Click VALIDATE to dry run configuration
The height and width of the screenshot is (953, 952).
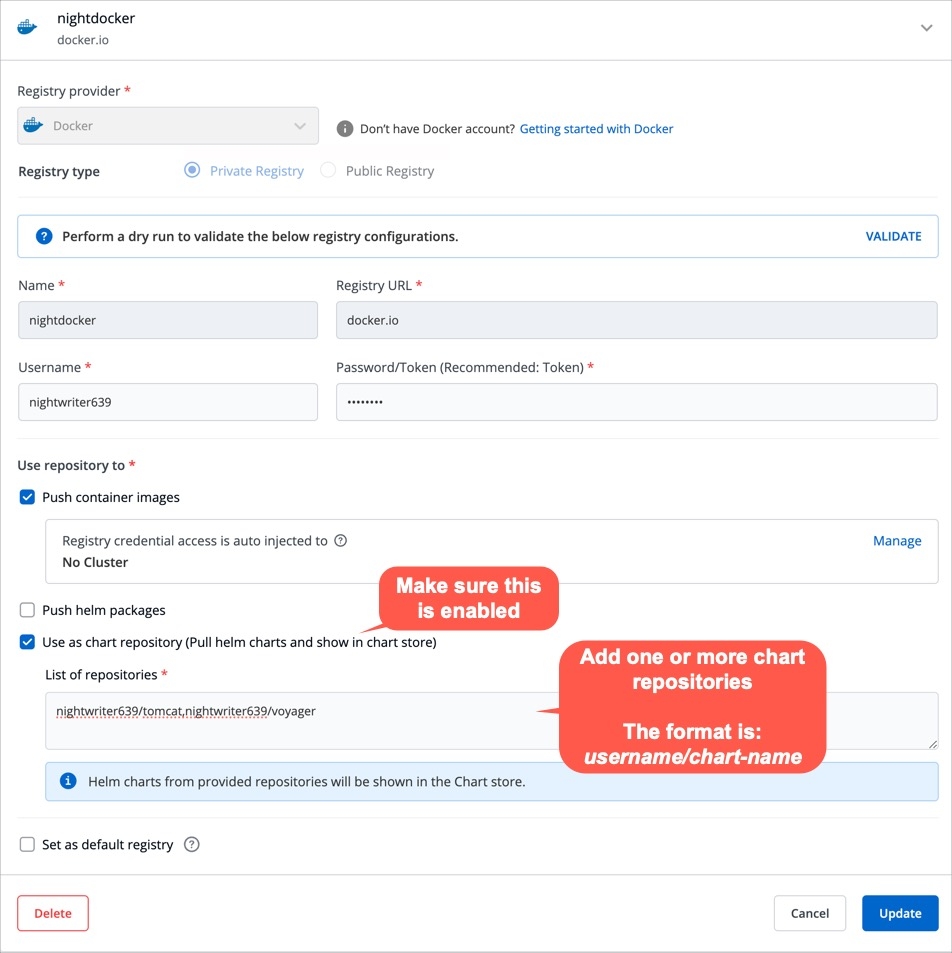(x=893, y=237)
